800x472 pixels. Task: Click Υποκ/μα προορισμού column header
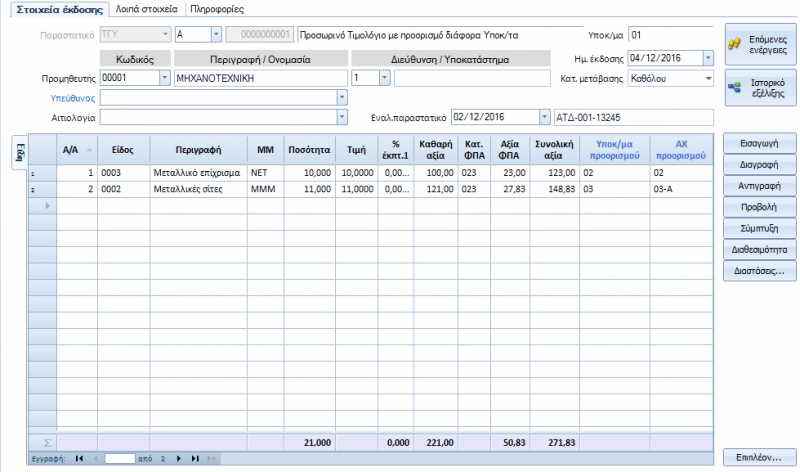point(614,150)
